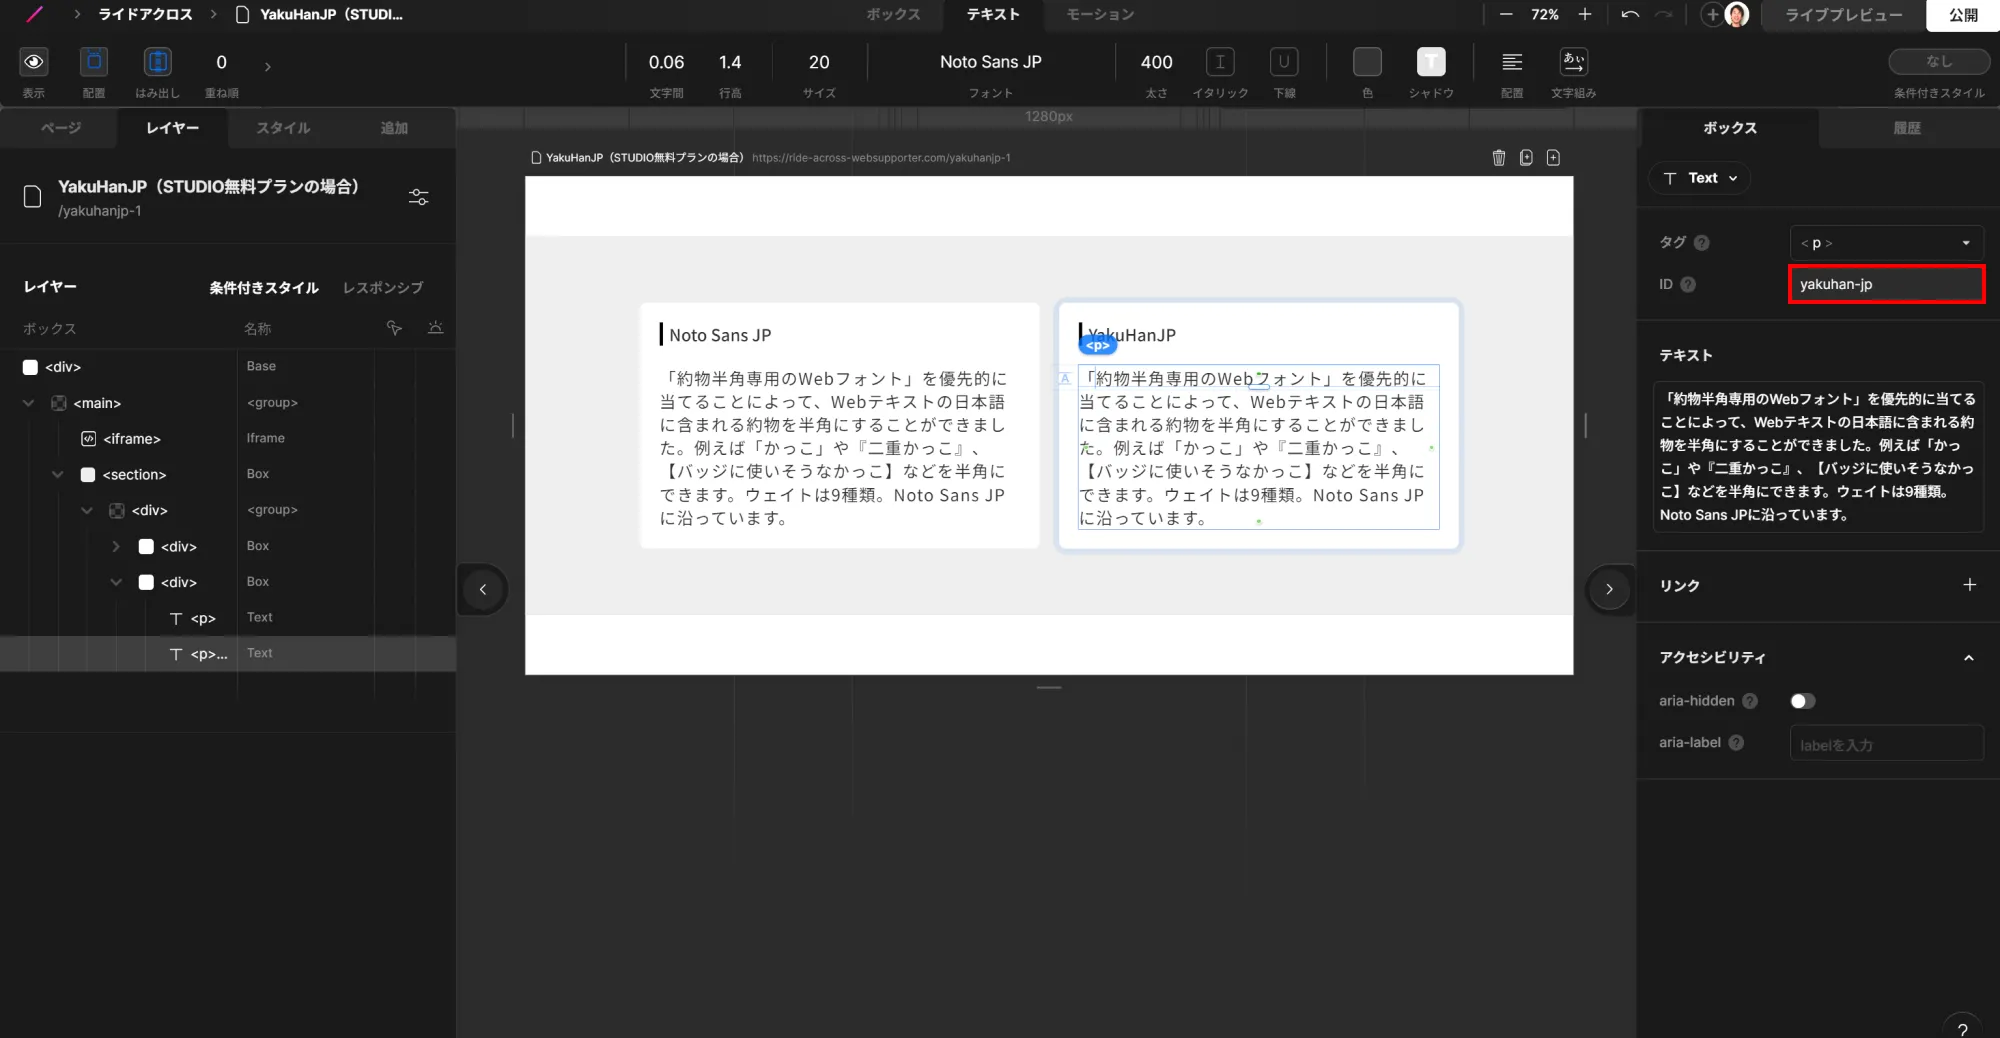2000x1038 pixels.
Task: Click ライドアクロス breadcrumb
Action: (146, 14)
